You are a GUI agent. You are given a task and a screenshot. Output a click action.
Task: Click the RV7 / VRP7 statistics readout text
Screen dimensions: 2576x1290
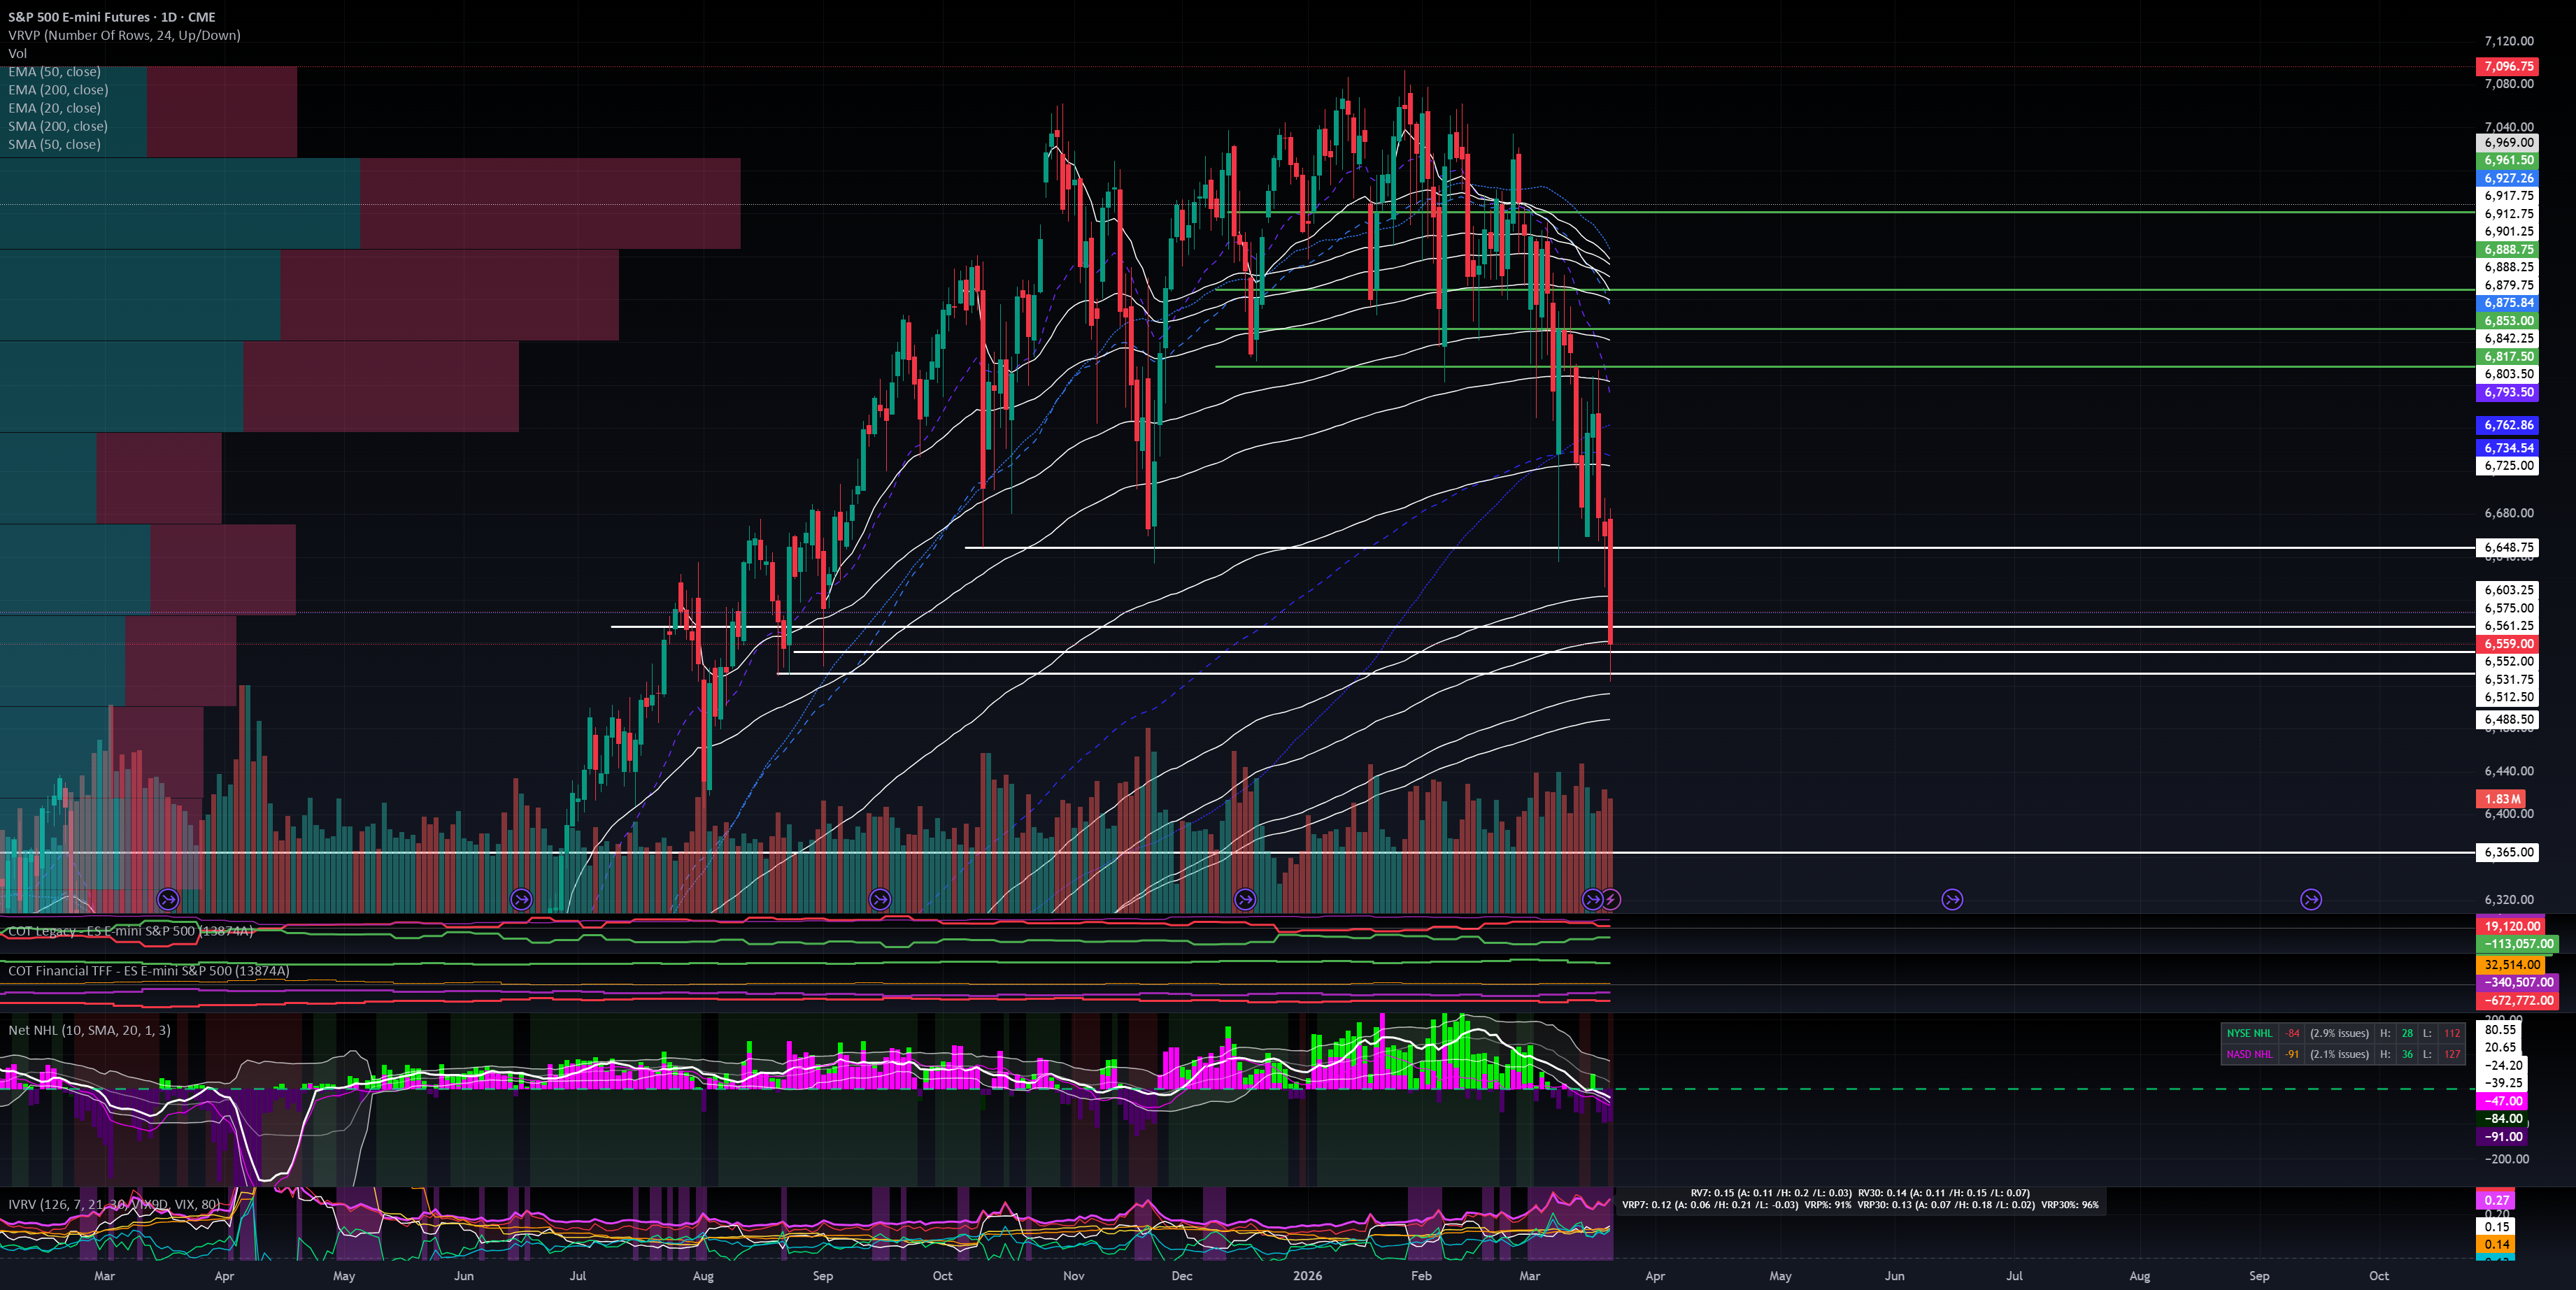click(1860, 1199)
